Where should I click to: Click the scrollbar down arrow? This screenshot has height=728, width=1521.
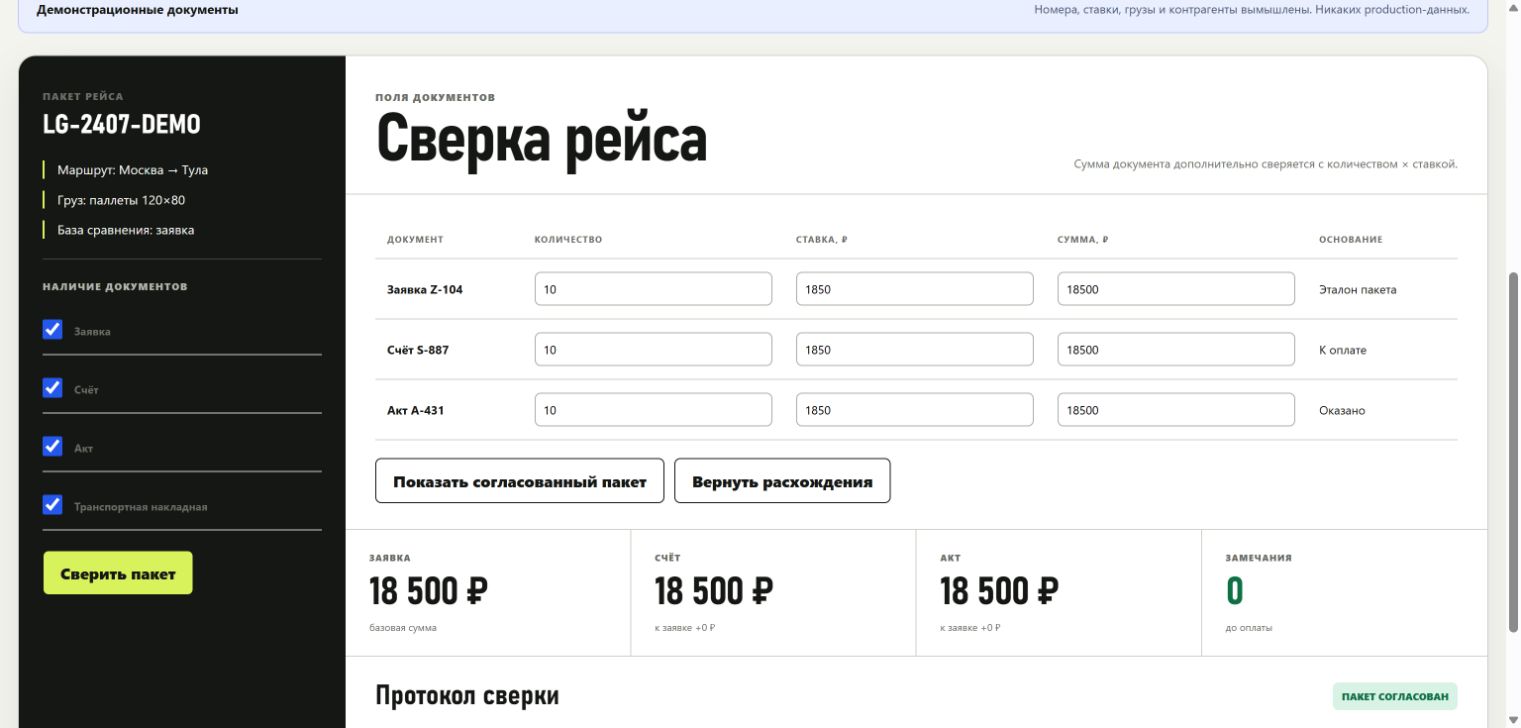1512,720
